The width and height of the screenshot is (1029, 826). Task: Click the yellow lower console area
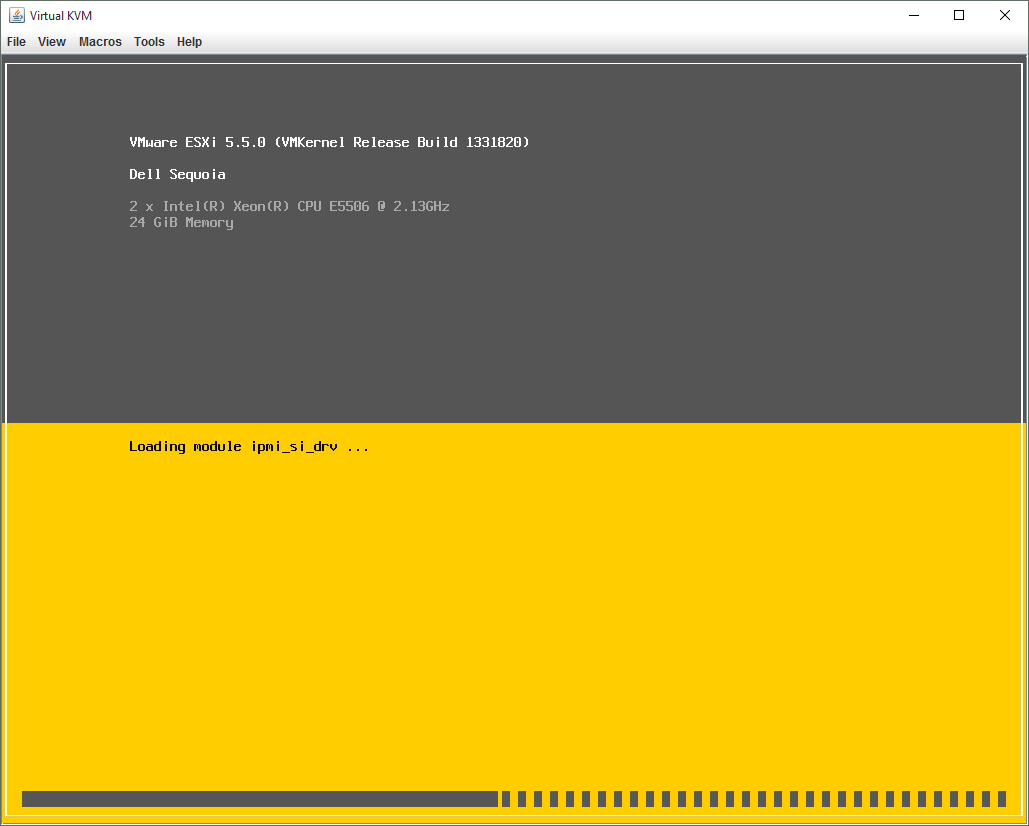(x=600, y=620)
